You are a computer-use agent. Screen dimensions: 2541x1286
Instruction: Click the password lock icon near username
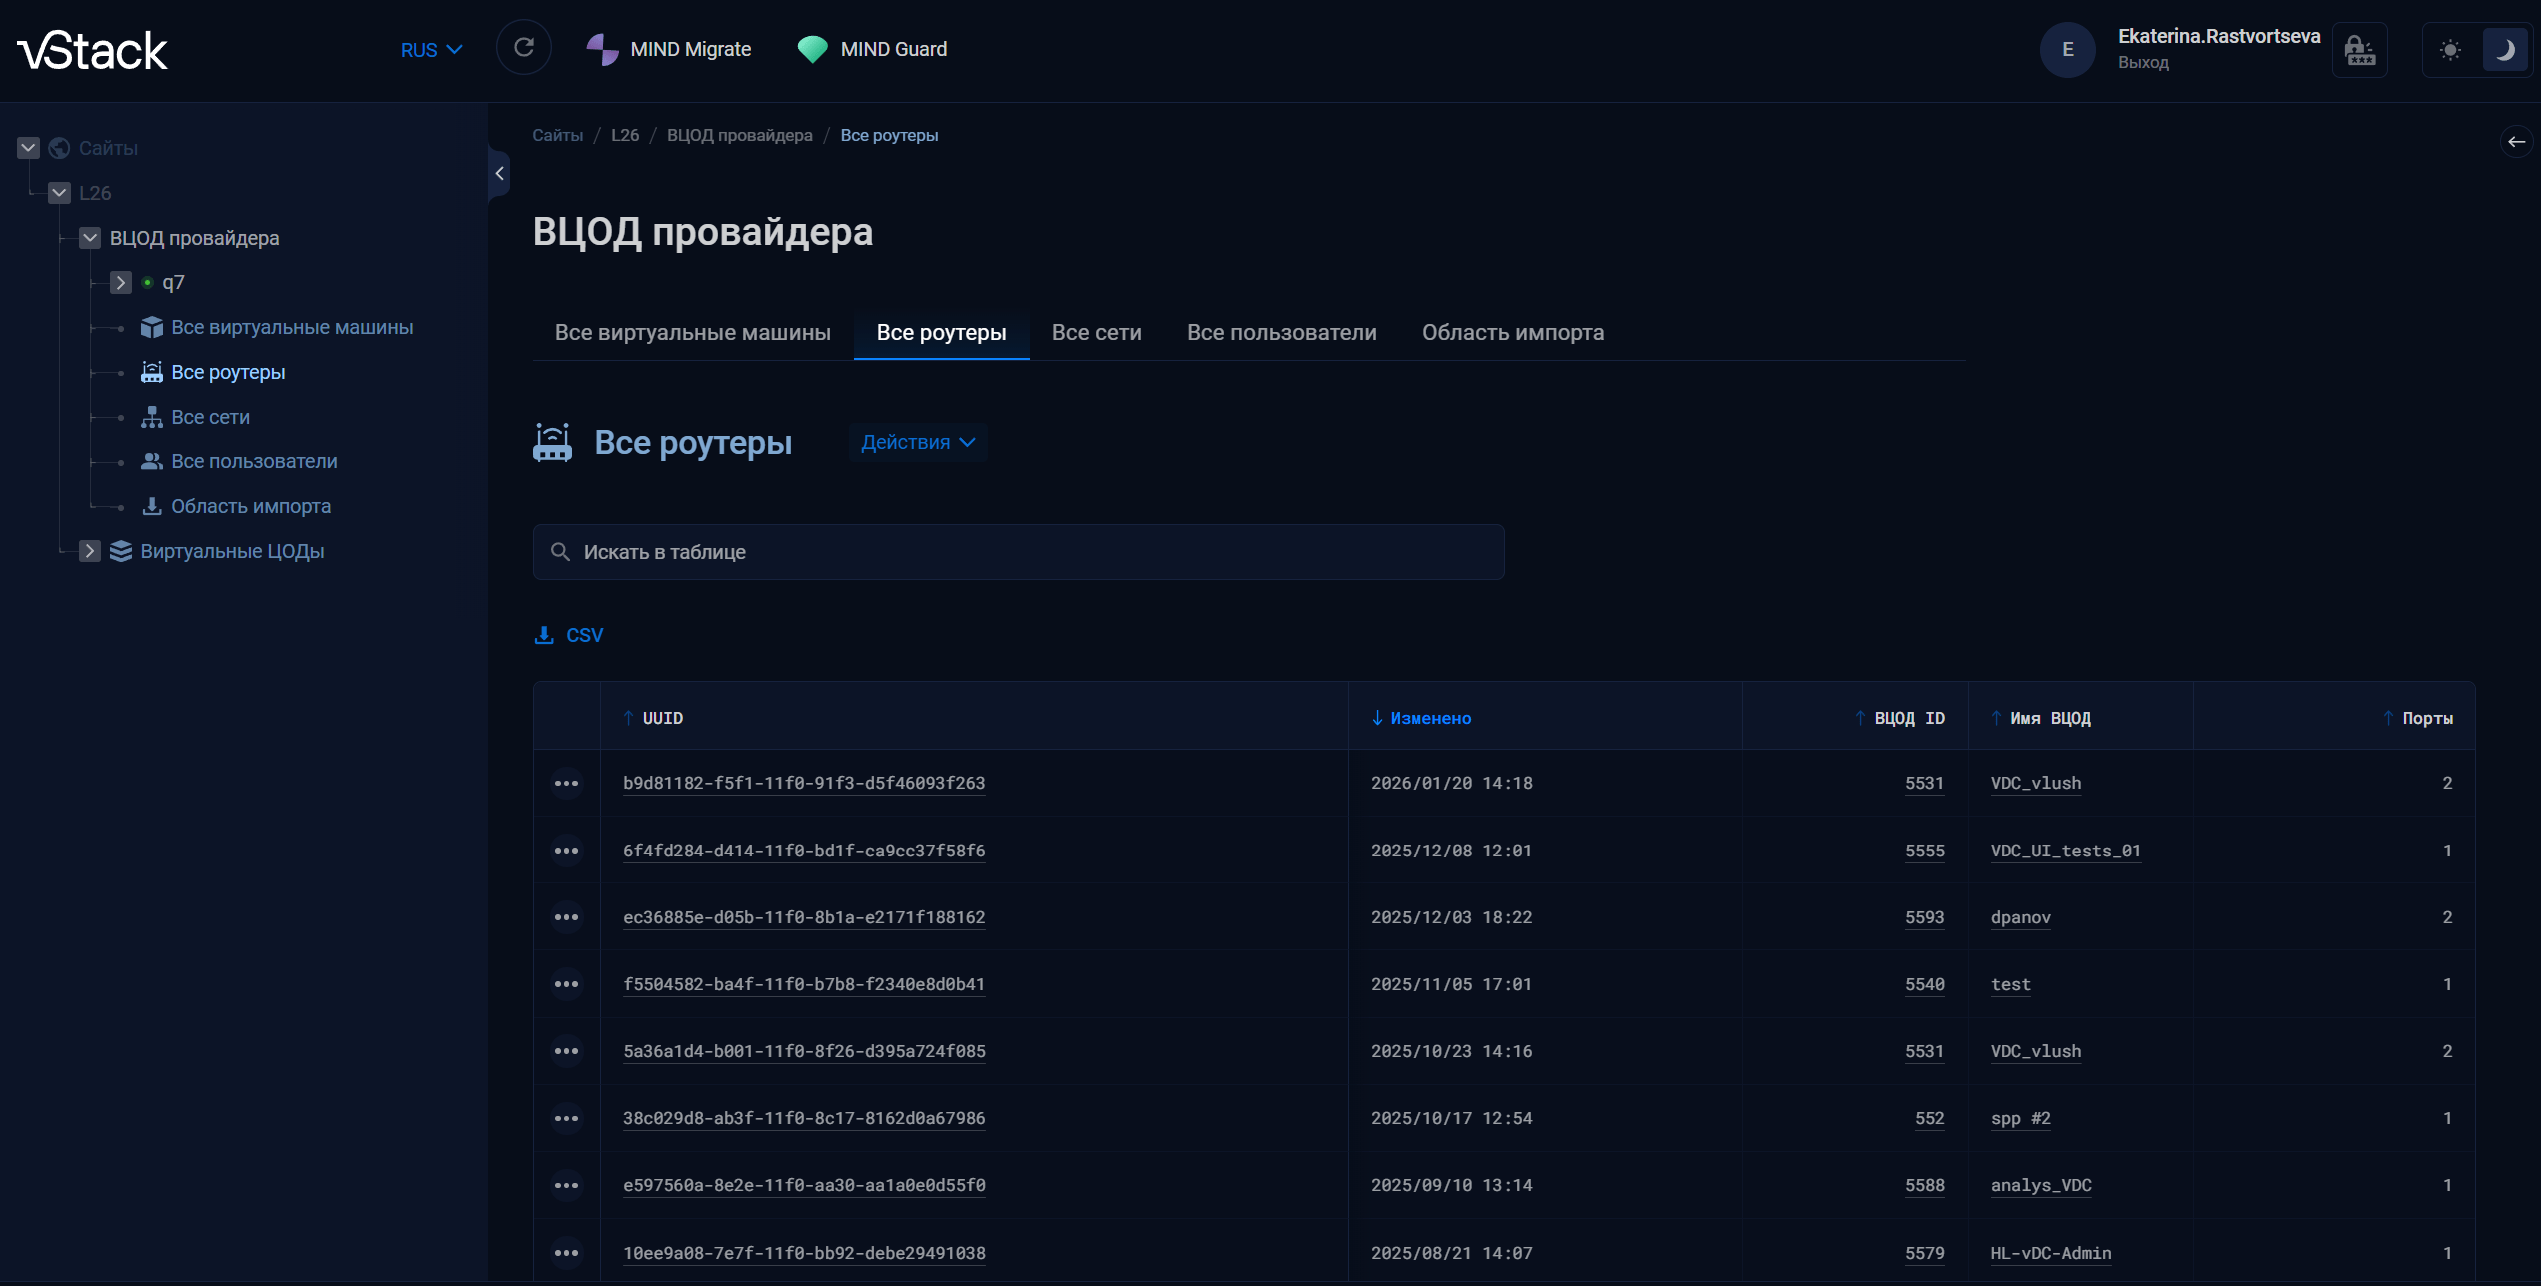(2359, 50)
